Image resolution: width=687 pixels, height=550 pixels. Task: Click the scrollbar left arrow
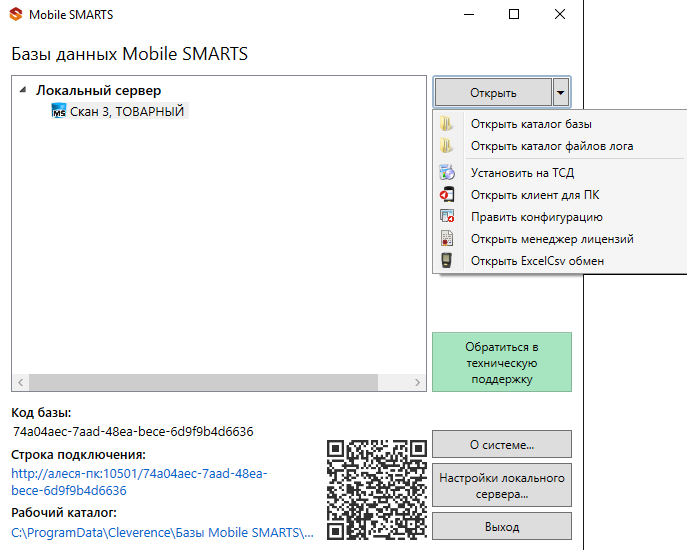tap(21, 382)
